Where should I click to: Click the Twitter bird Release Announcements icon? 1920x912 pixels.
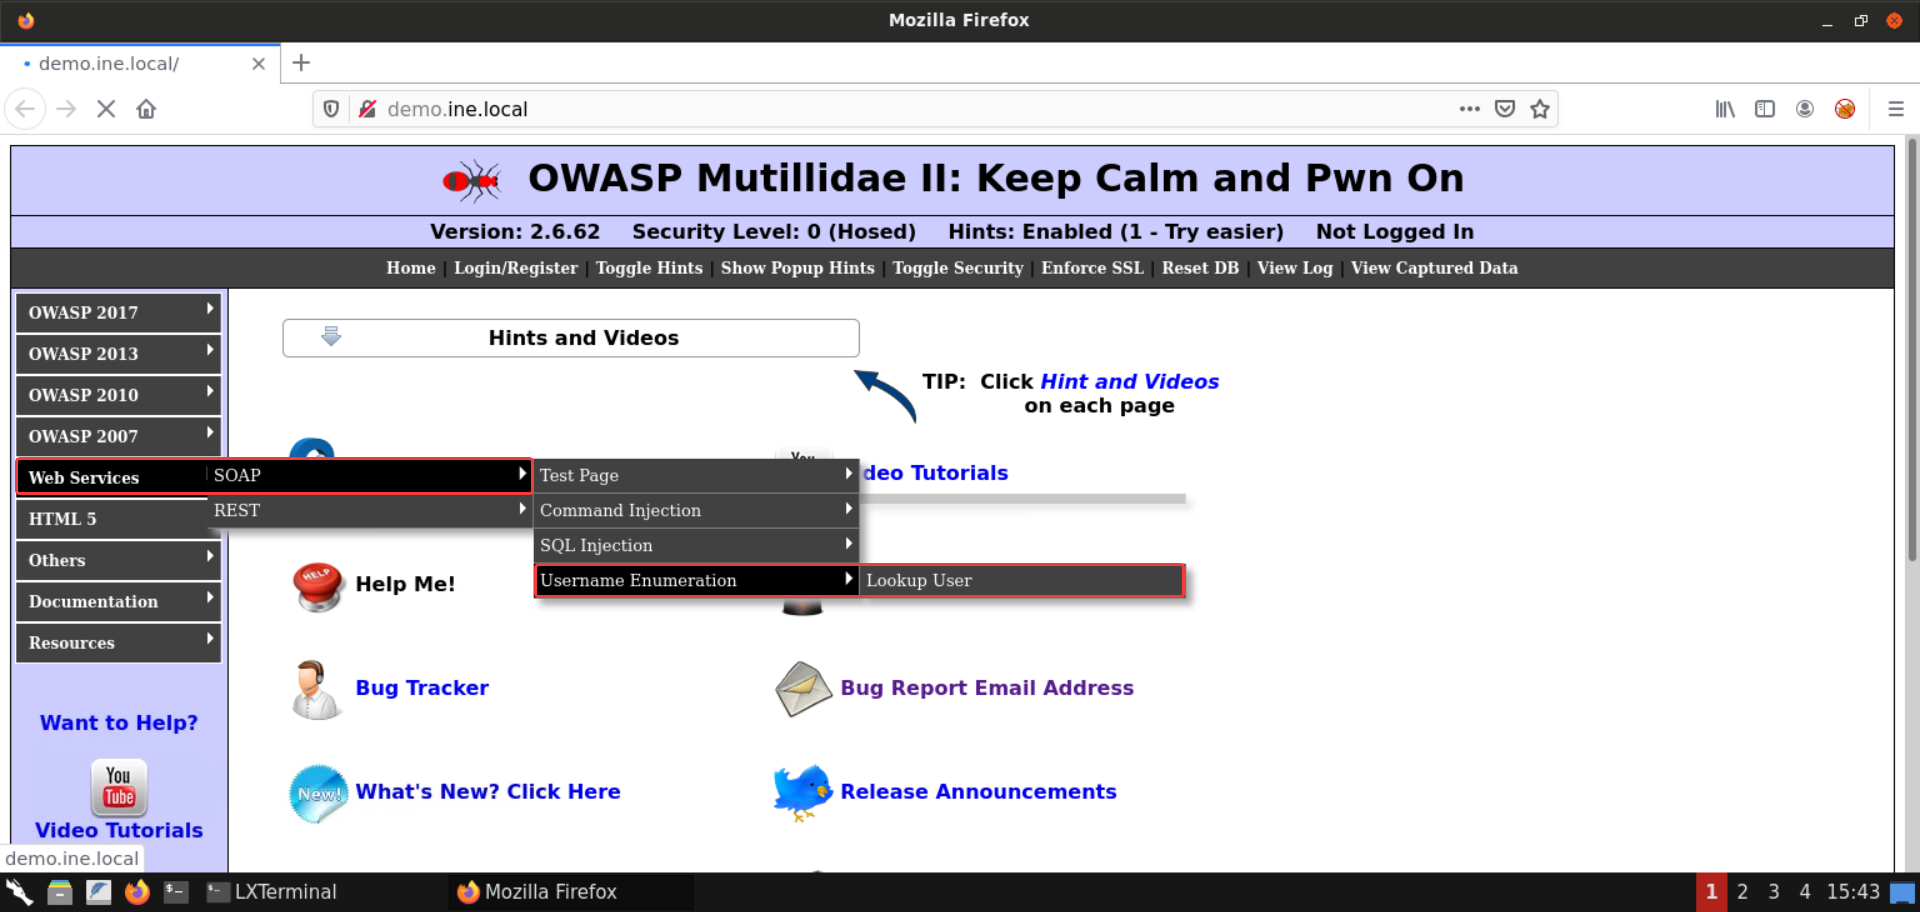[x=802, y=792]
